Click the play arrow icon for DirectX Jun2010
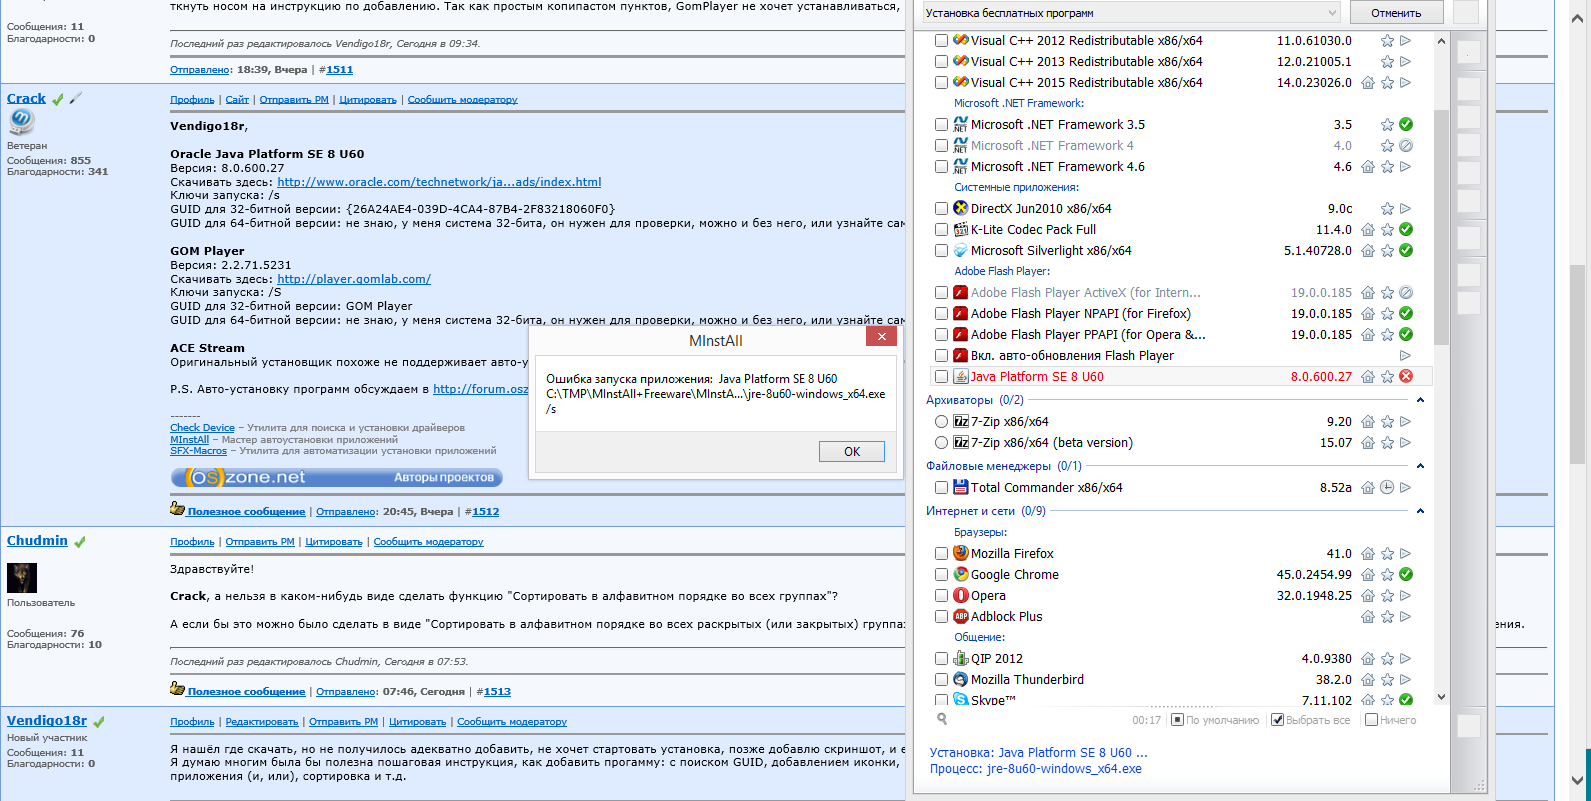 pos(1406,209)
